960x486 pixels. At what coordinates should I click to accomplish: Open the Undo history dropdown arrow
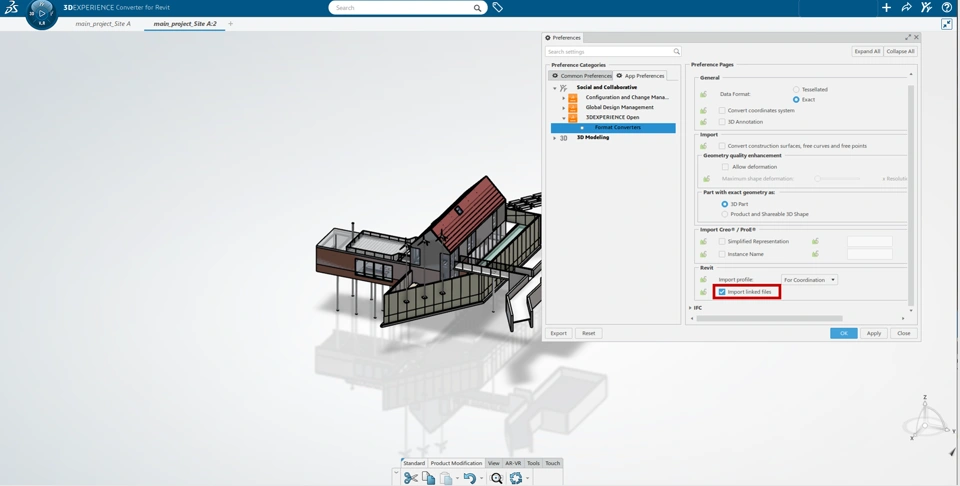tap(481, 479)
